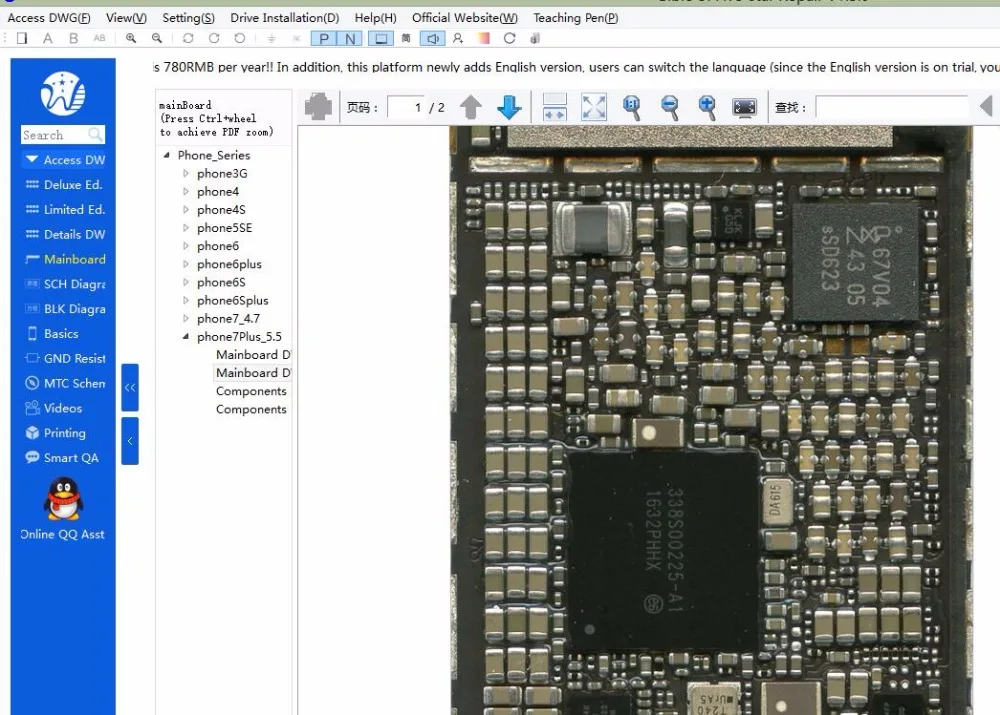The image size is (1000, 715).
Task: Go to next page with blue down arrow
Action: point(509,107)
